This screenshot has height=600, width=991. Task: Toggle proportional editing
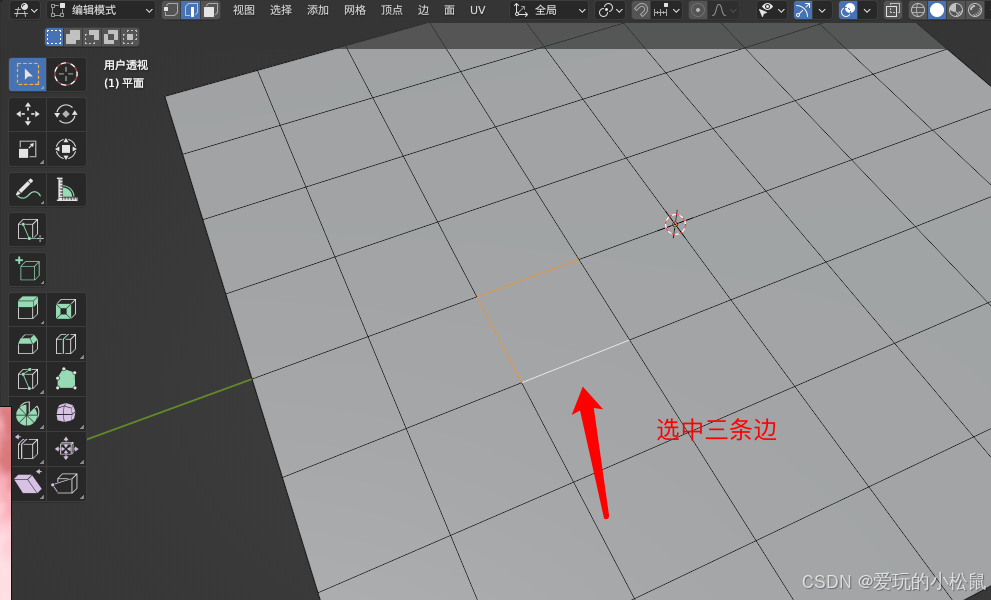tap(698, 10)
